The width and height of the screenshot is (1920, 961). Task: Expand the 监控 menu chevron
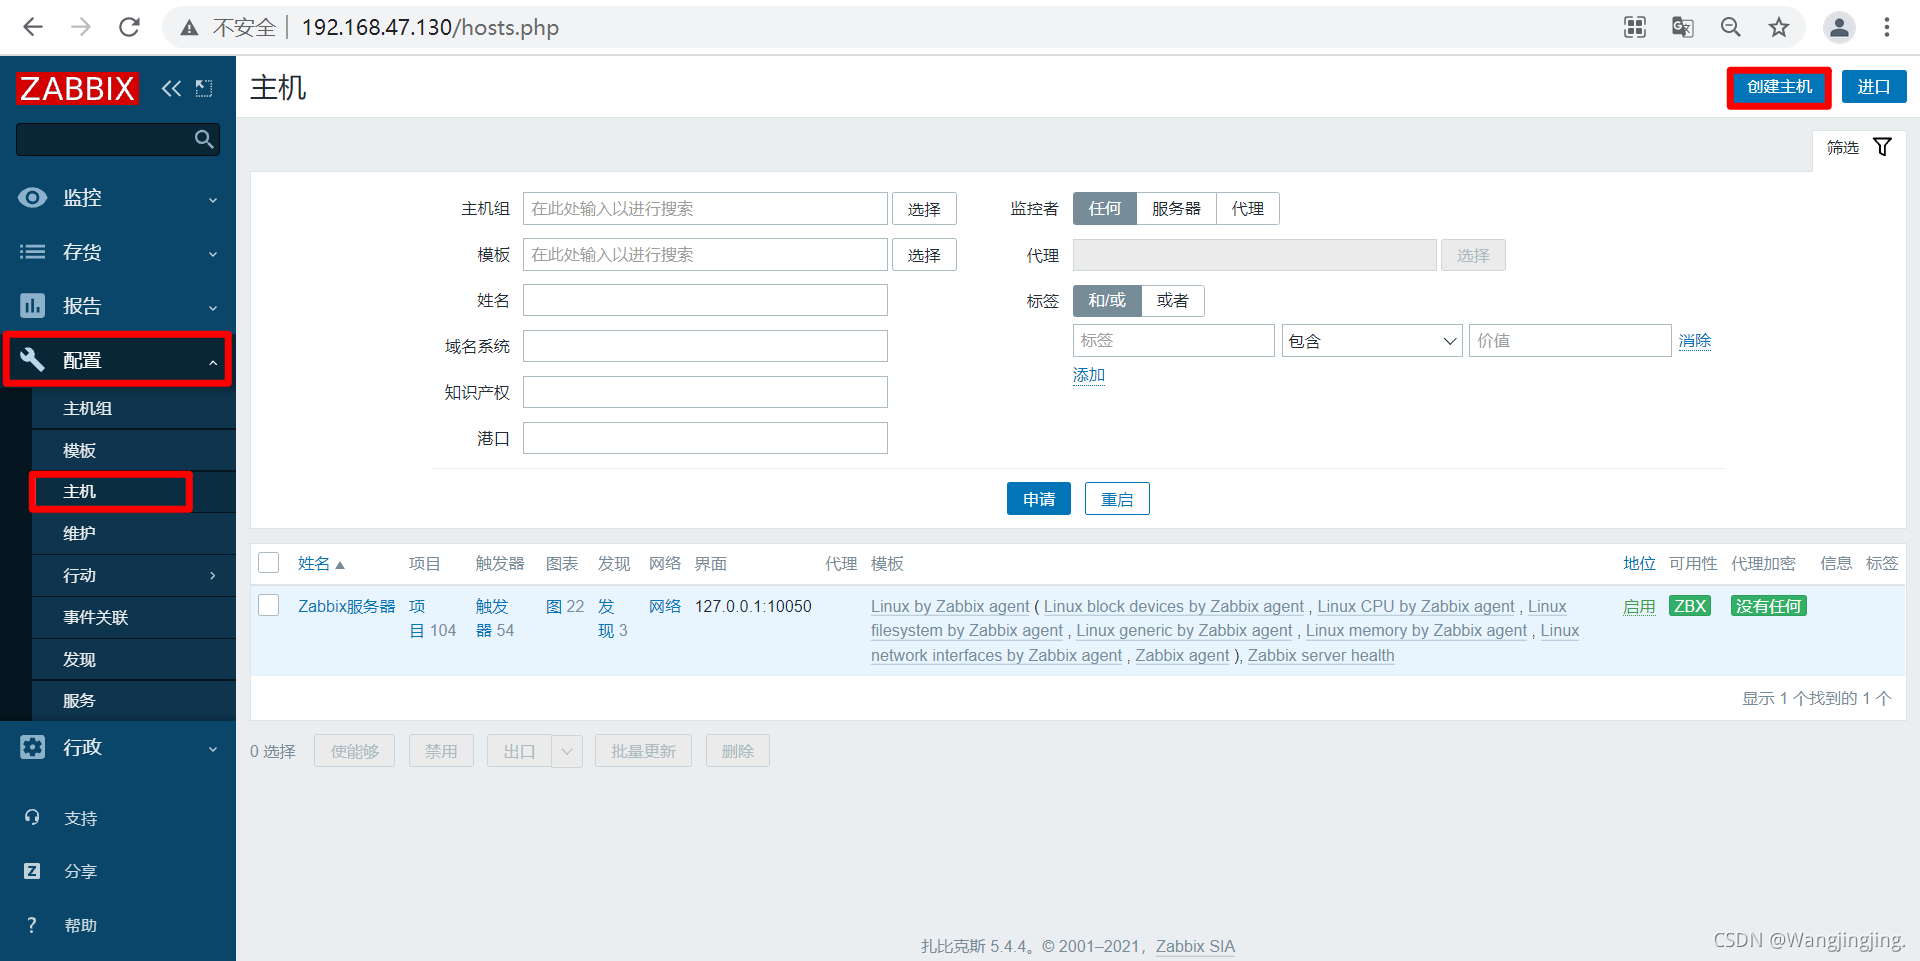click(x=213, y=200)
